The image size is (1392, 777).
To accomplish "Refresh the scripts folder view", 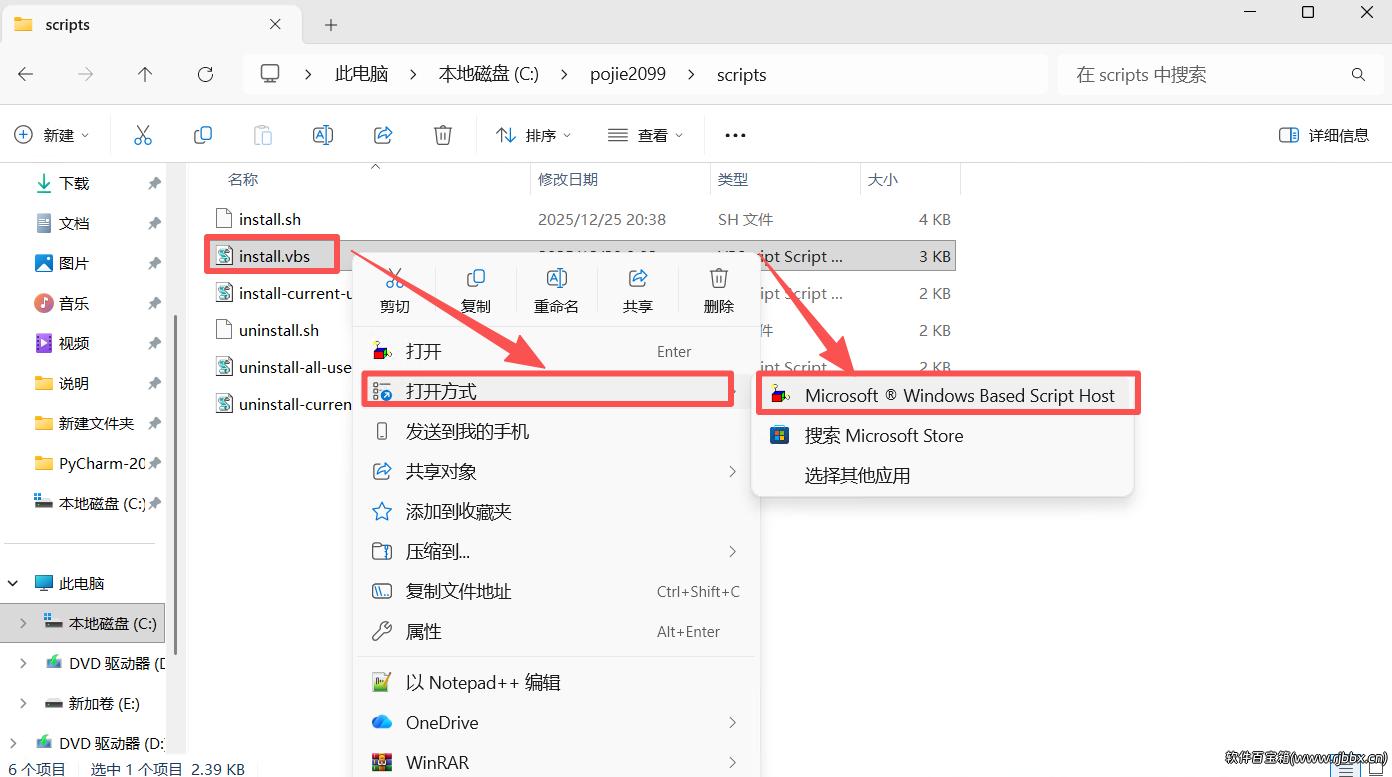I will pos(205,74).
